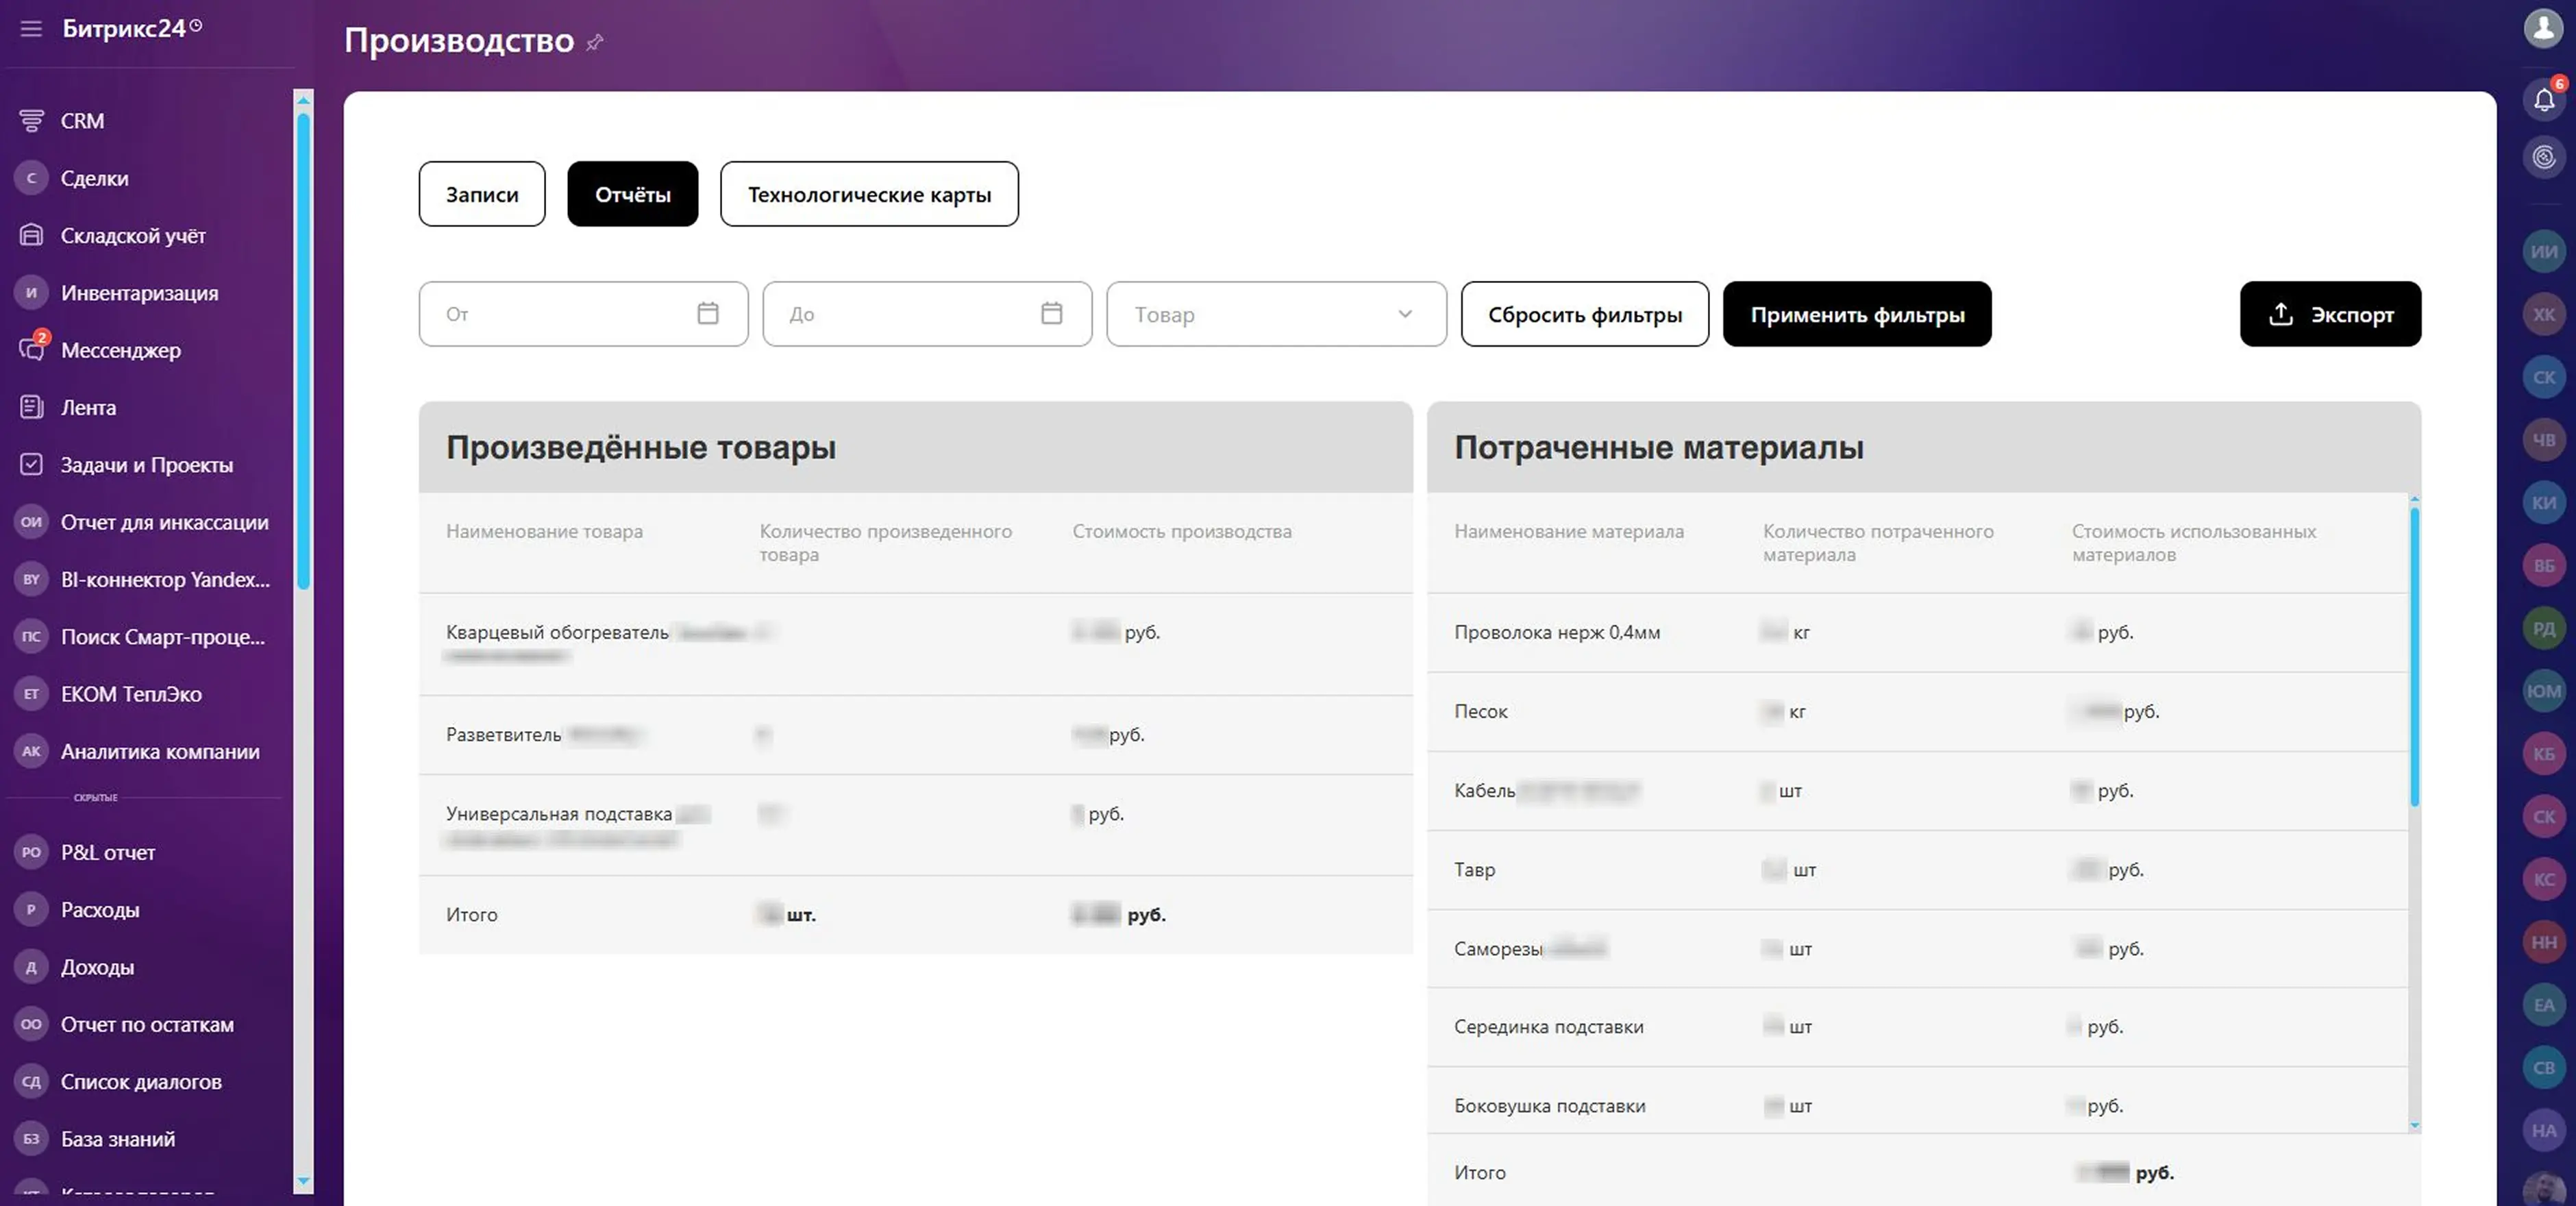Open chat with contact РД
This screenshot has width=2576, height=1206.
tap(2544, 629)
